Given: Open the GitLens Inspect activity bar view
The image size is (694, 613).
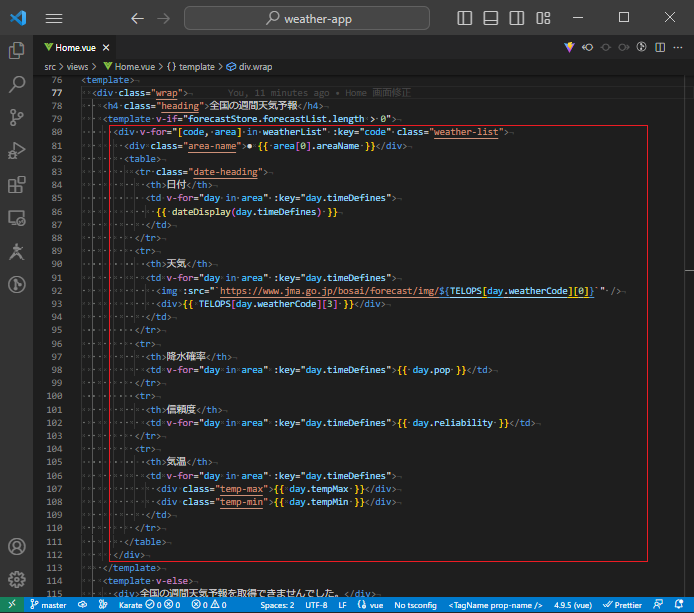Looking at the screenshot, I should (16, 285).
